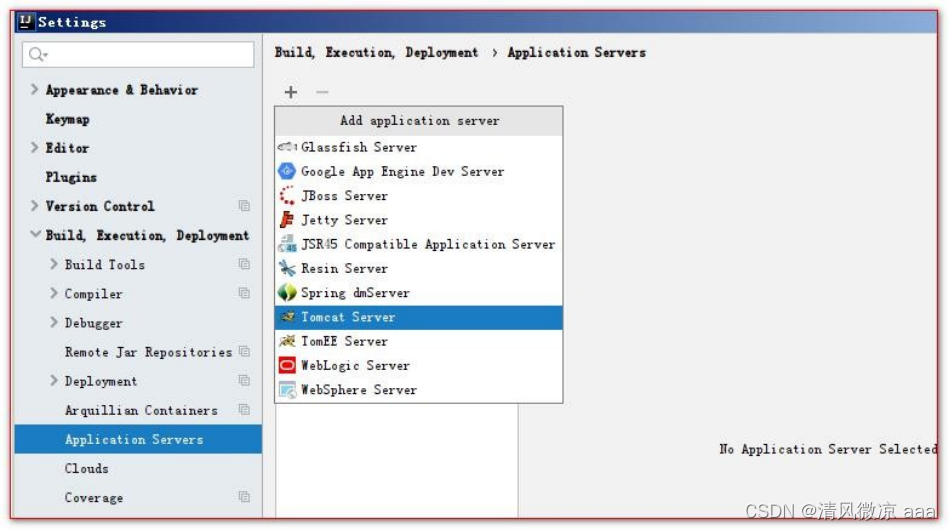Open Remote Jar Repositories settings

tap(148, 352)
